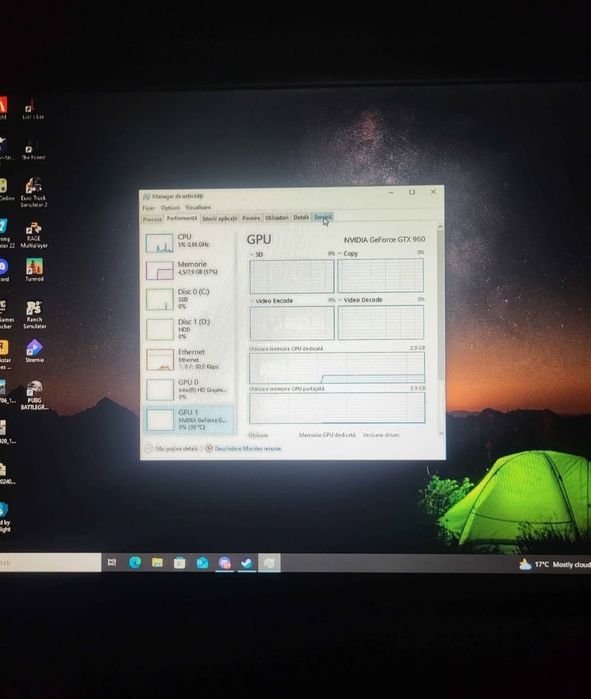Click the 3D engine utilization graph
591x699 pixels.
click(292, 276)
